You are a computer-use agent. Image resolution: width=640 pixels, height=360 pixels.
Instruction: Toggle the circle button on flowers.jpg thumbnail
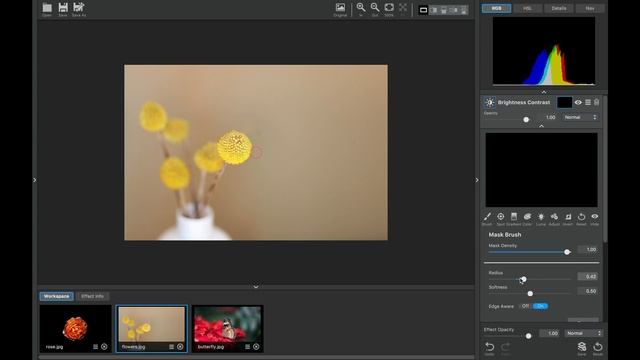pyautogui.click(x=180, y=347)
